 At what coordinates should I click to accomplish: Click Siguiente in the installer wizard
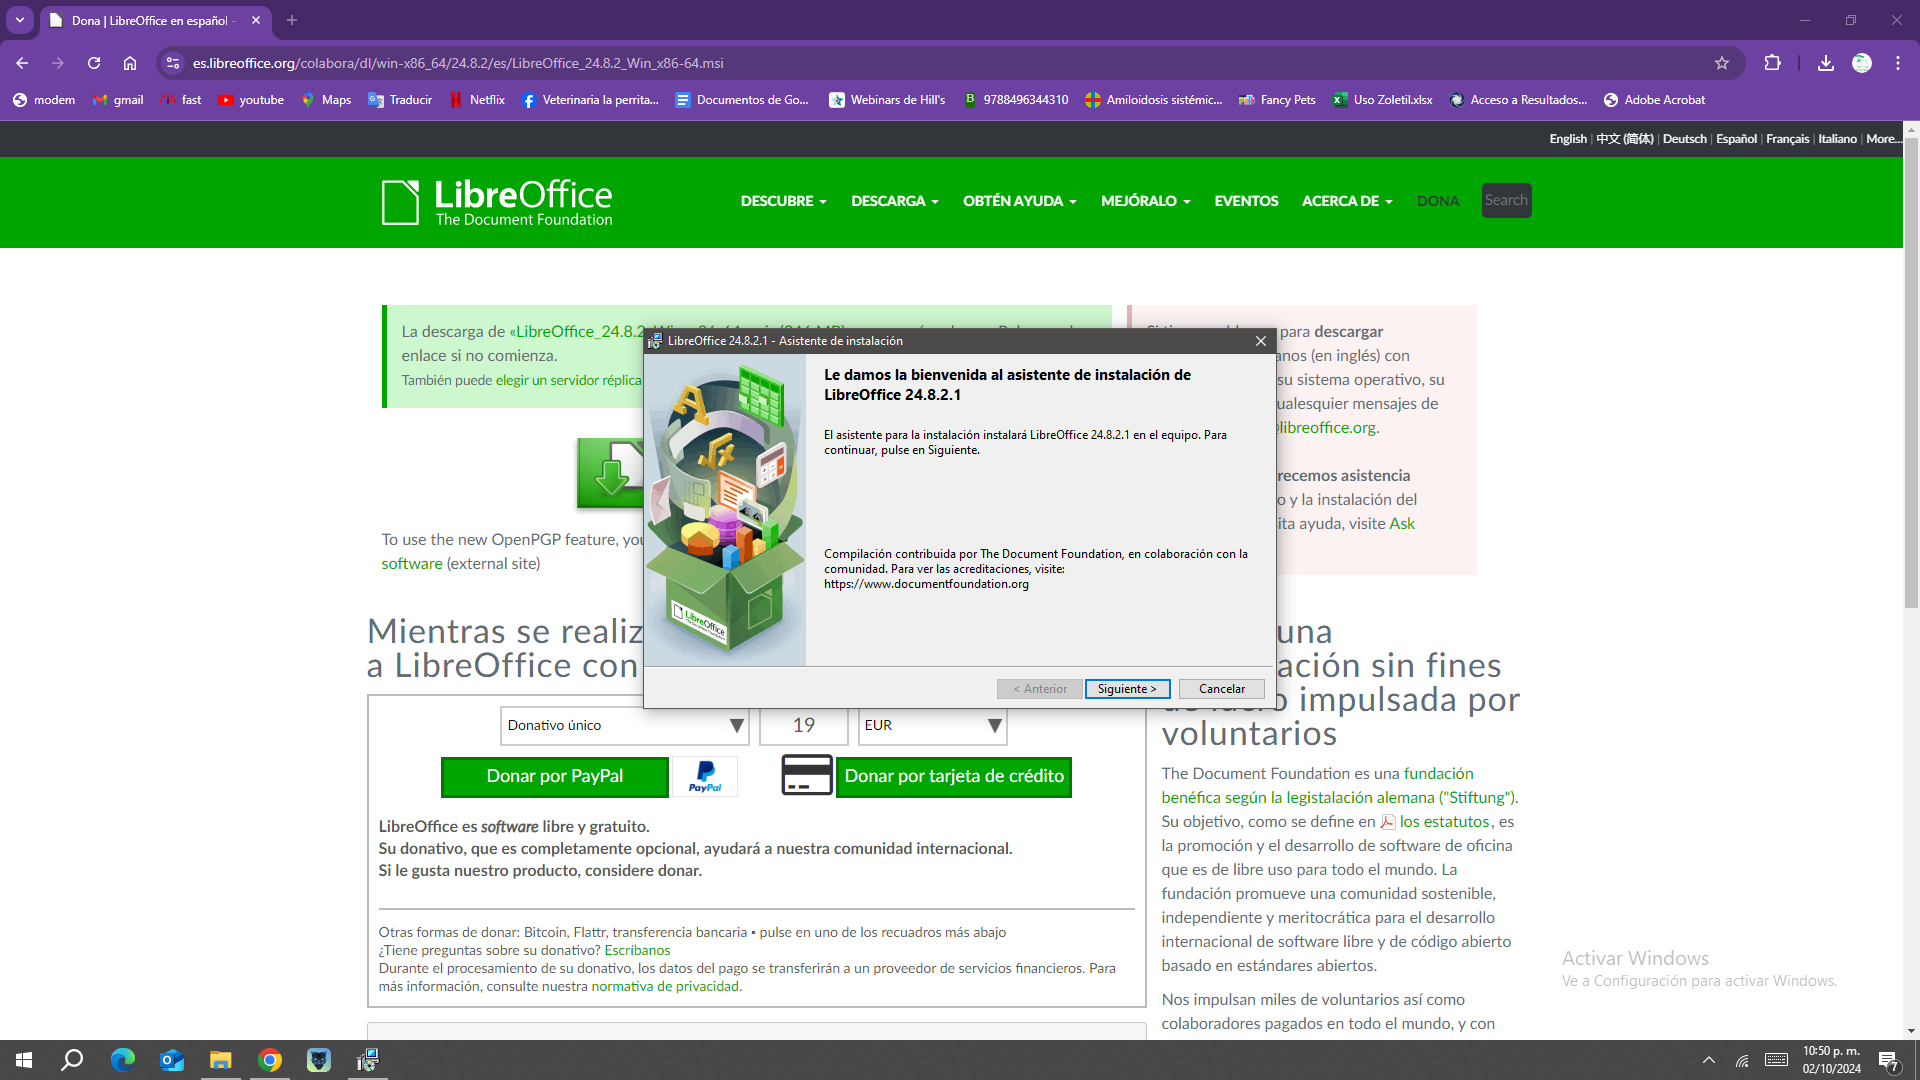(x=1127, y=689)
